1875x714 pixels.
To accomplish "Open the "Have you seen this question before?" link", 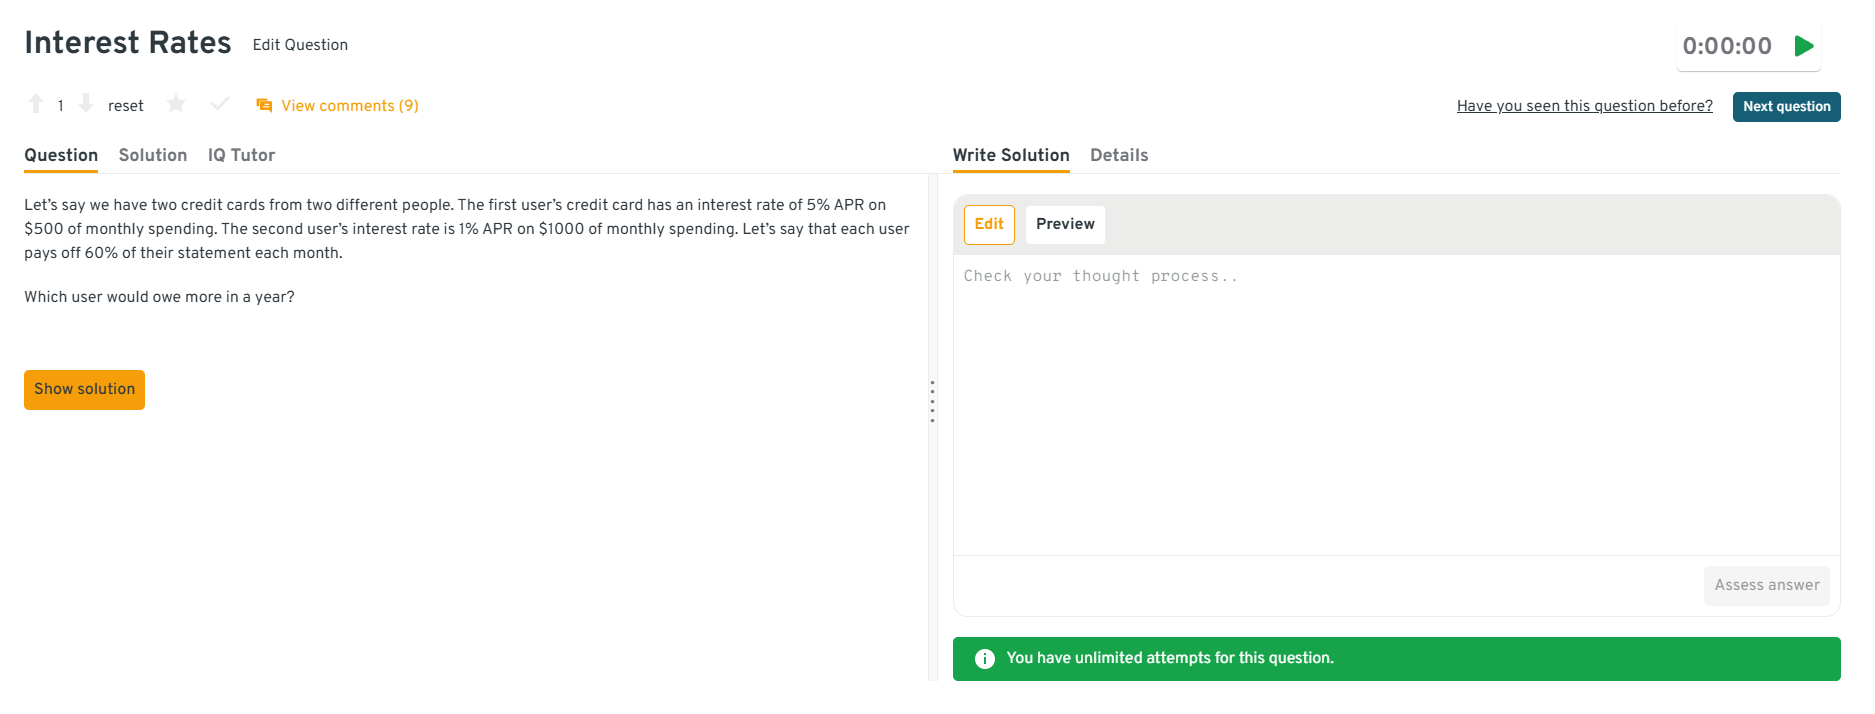I will point(1584,107).
